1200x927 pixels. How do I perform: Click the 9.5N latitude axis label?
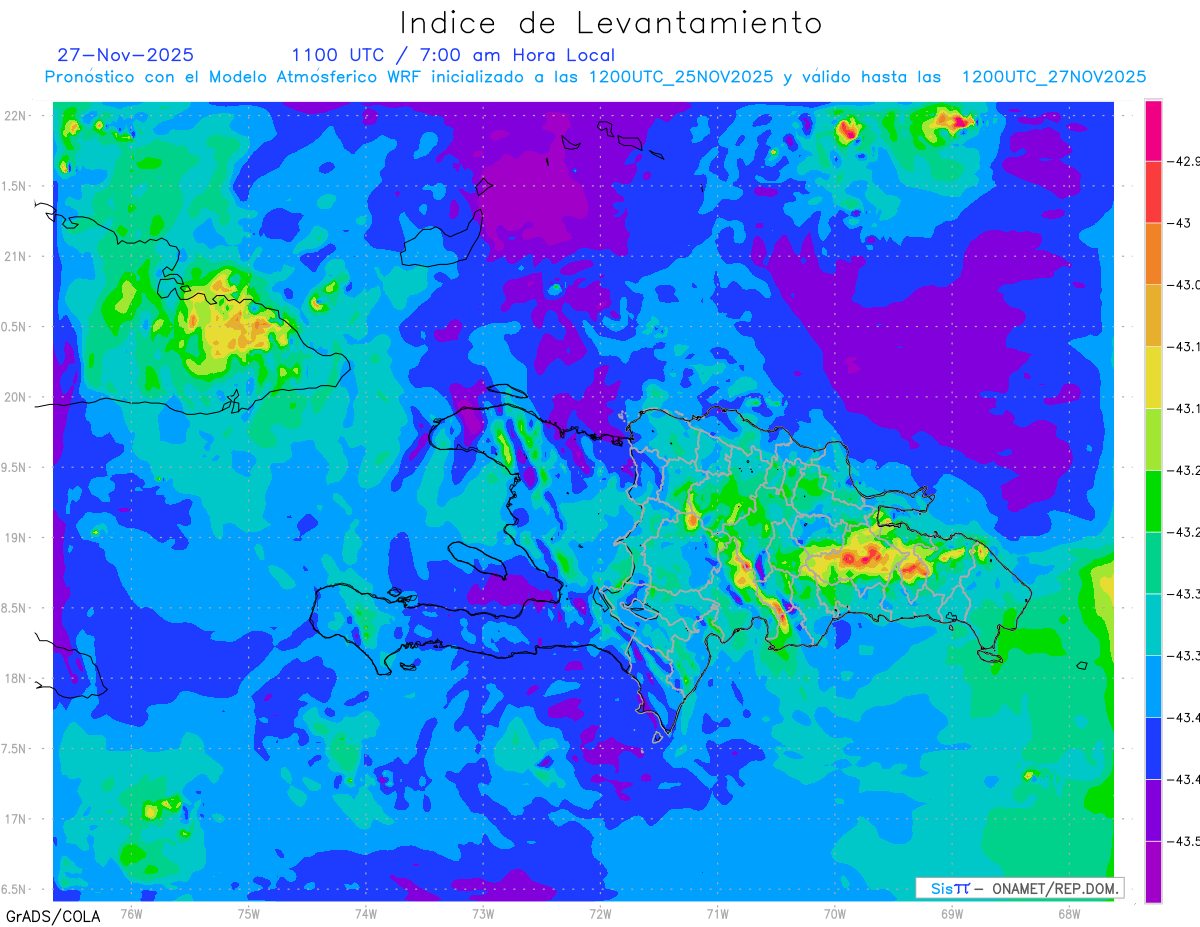coord(15,467)
